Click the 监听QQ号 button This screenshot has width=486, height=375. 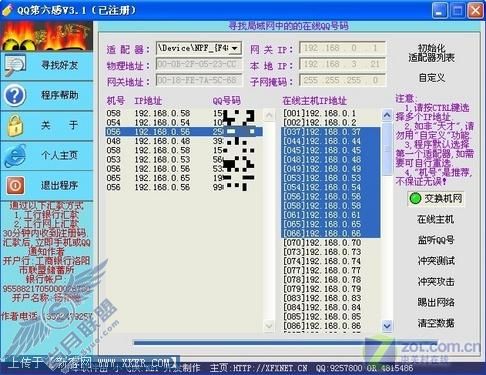point(436,240)
